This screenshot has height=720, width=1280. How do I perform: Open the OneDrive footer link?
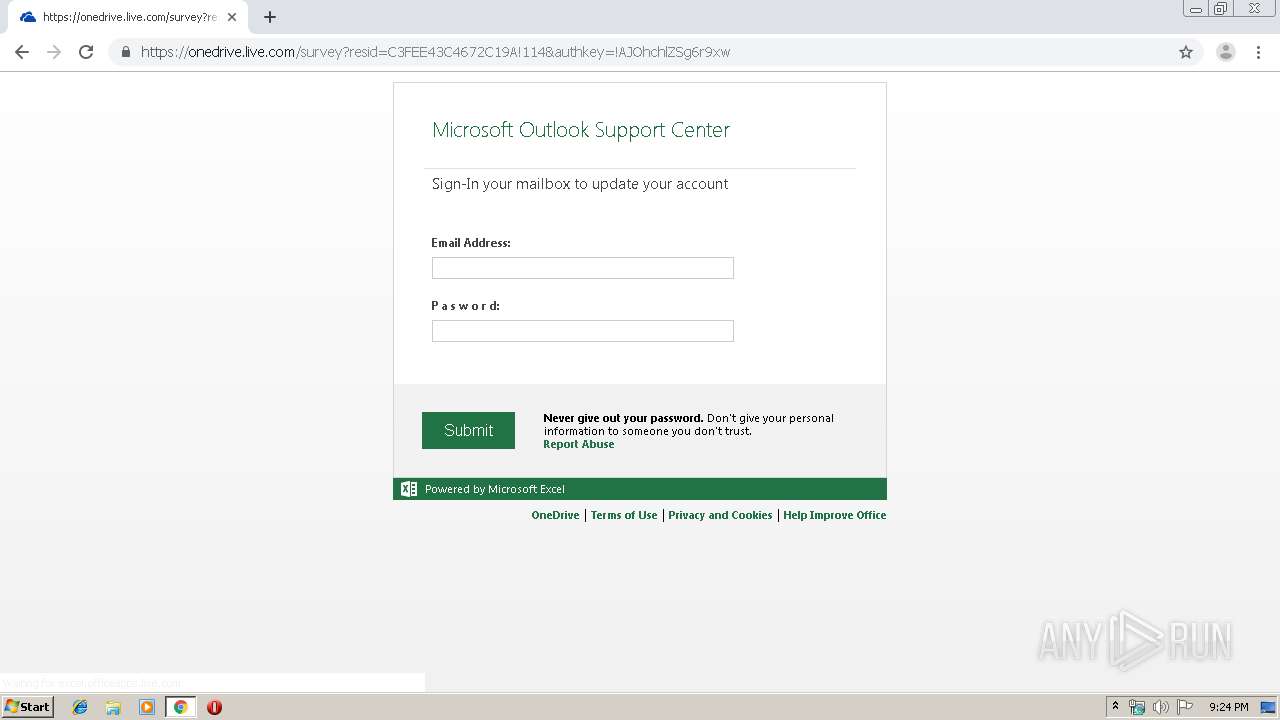tap(555, 515)
